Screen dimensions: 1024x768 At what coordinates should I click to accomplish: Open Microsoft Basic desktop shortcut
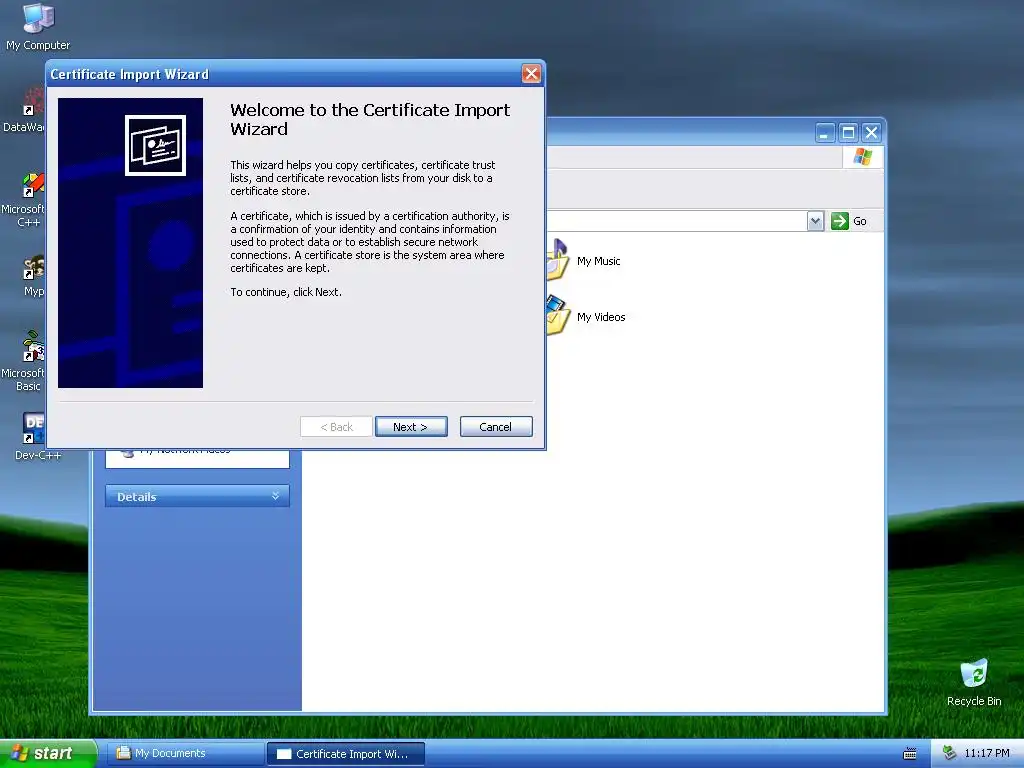point(24,361)
